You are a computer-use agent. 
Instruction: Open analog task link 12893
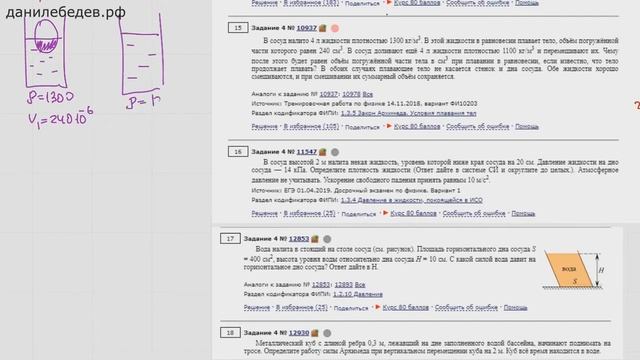coord(343,285)
